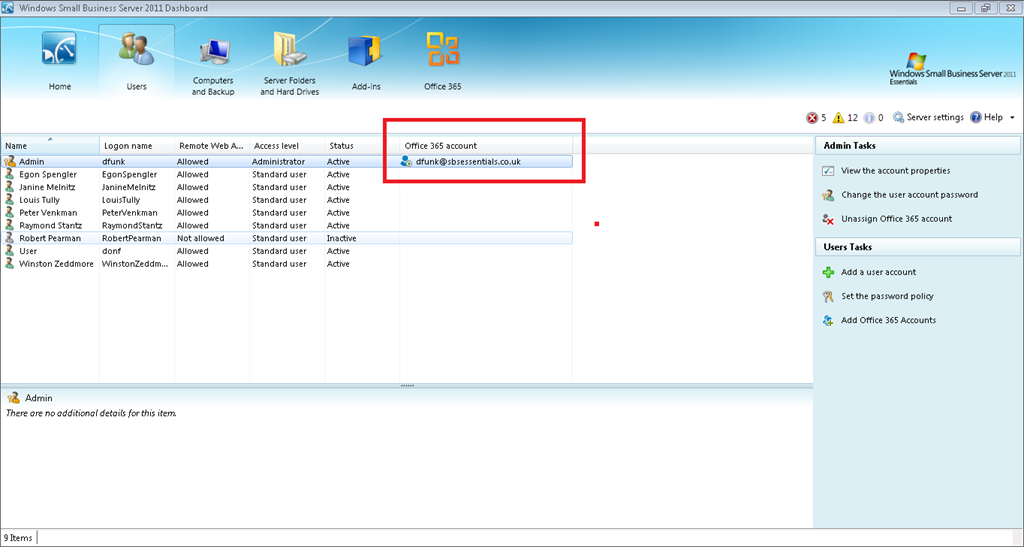Click Change the user account password
1024x547 pixels.
tap(909, 195)
